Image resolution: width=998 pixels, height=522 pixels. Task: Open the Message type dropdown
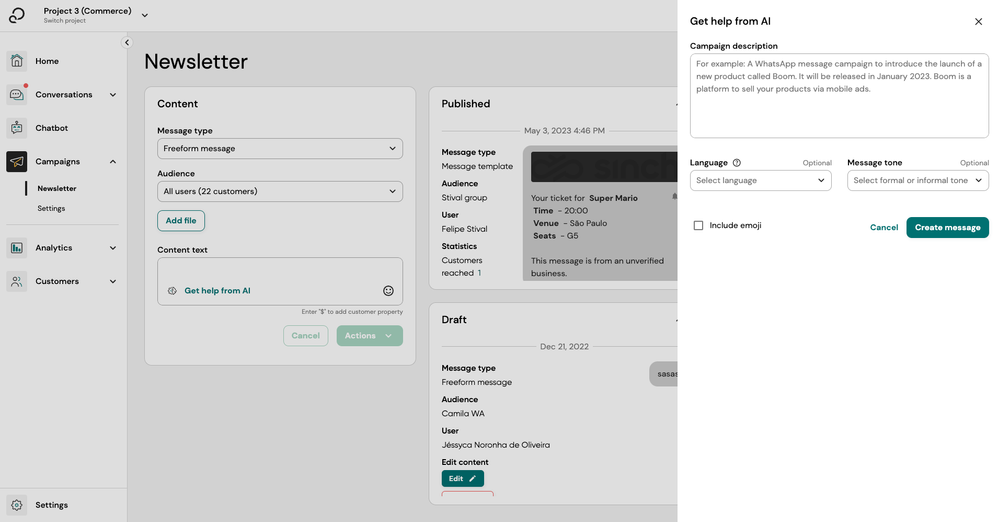point(280,148)
